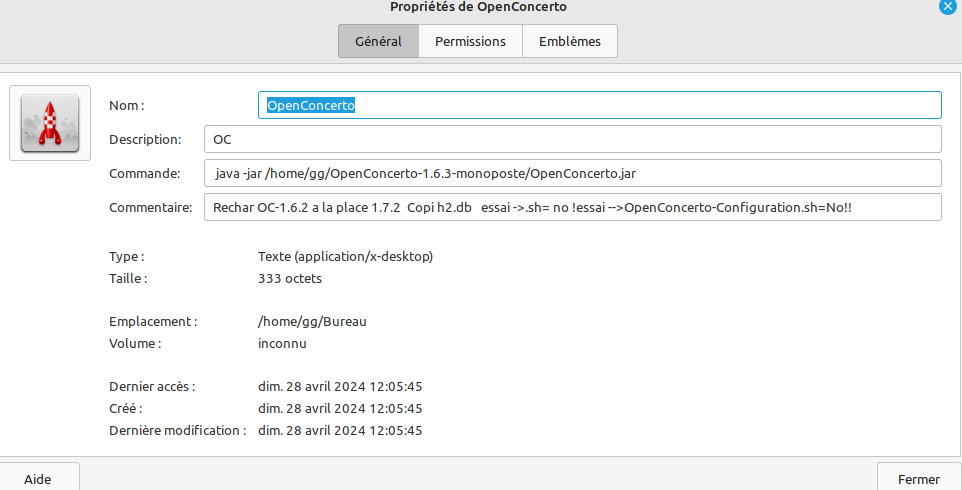Open the Emblèmes tab
The height and width of the screenshot is (490, 962).
point(569,41)
